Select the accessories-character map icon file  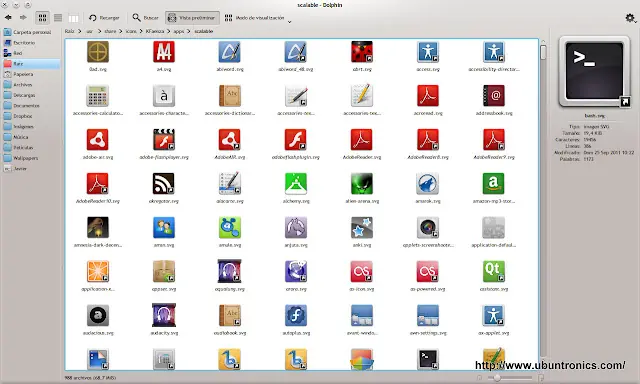(164, 96)
